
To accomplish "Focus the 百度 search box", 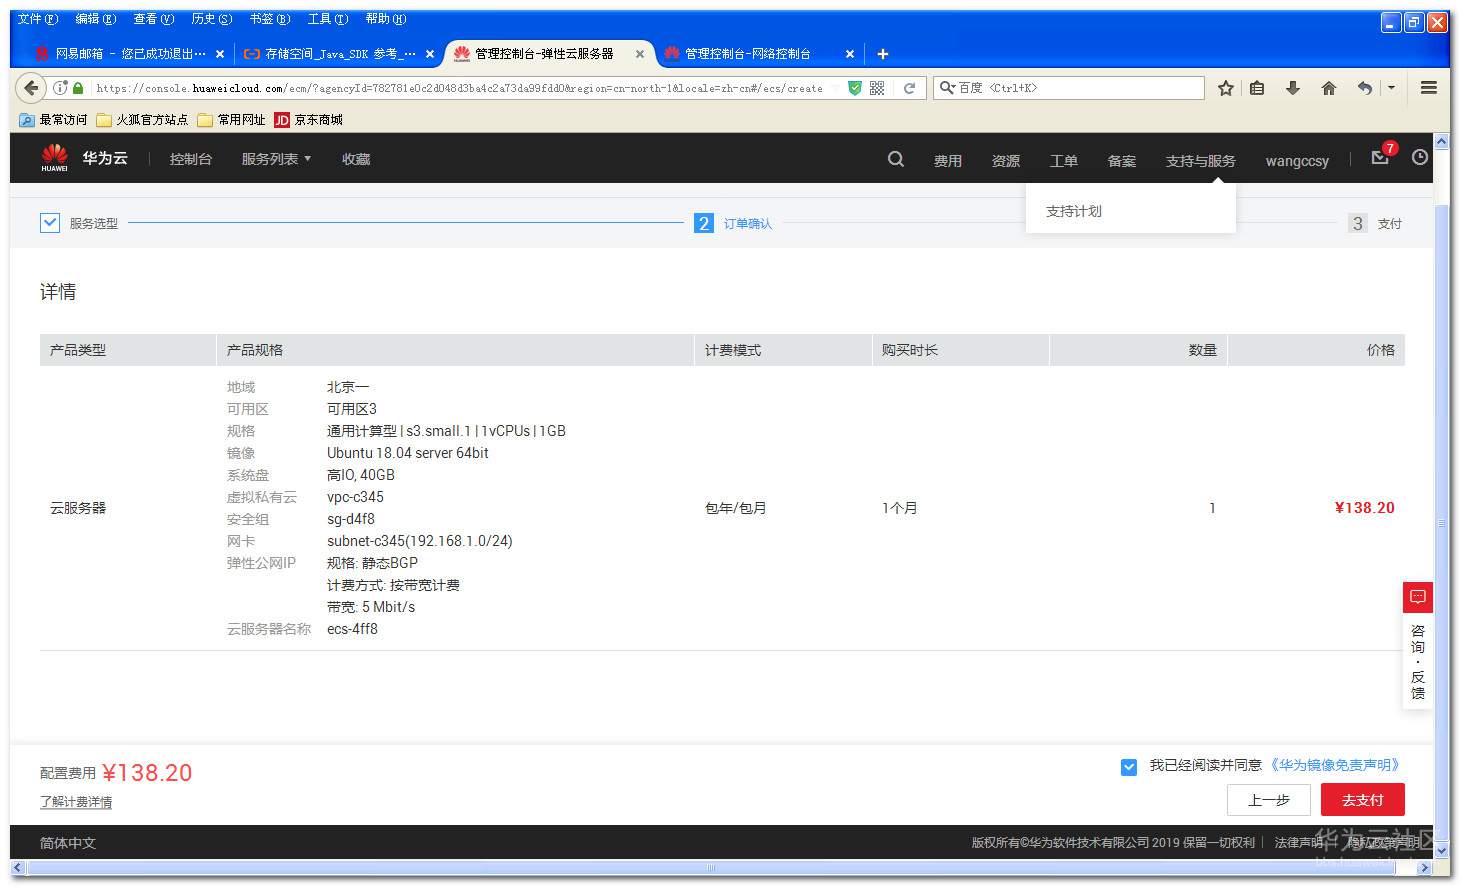I will 1068,88.
